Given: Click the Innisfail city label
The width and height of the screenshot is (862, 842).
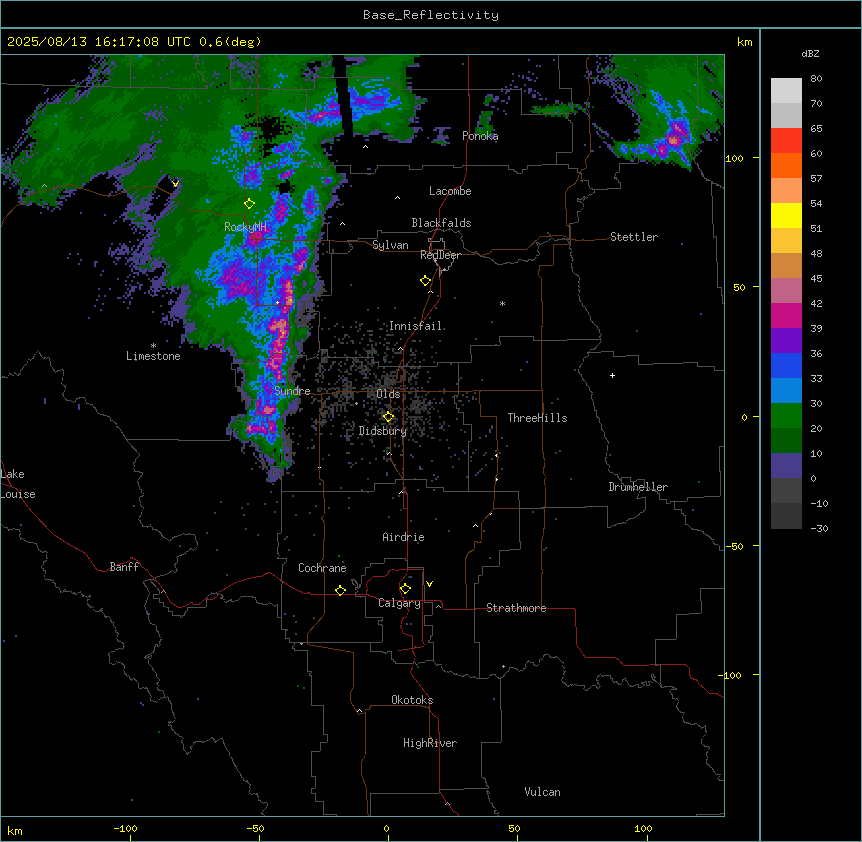Looking at the screenshot, I should [416, 326].
